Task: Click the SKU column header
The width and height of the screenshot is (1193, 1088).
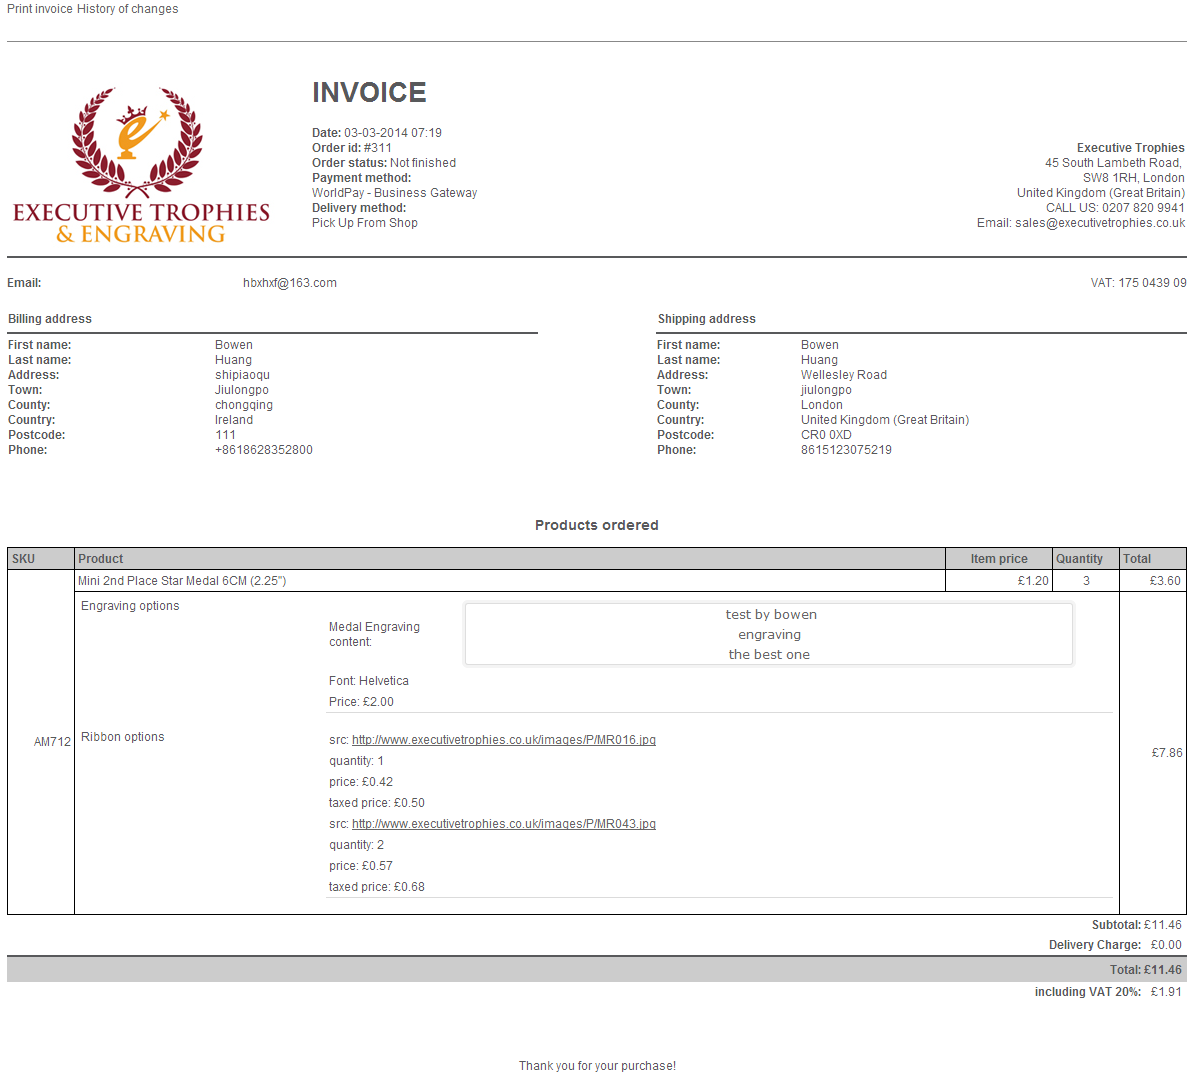Action: click(x=24, y=559)
